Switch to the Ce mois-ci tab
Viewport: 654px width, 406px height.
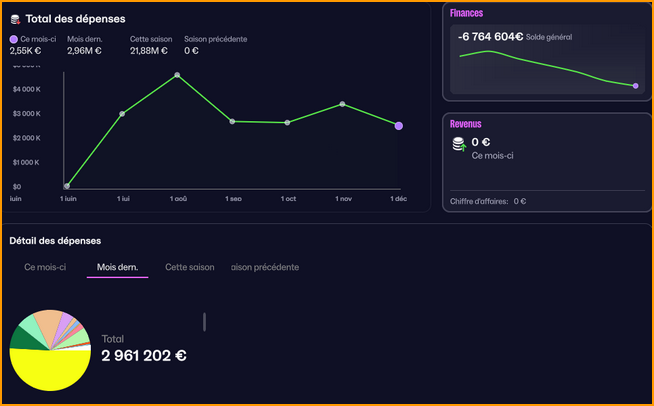coord(45,267)
